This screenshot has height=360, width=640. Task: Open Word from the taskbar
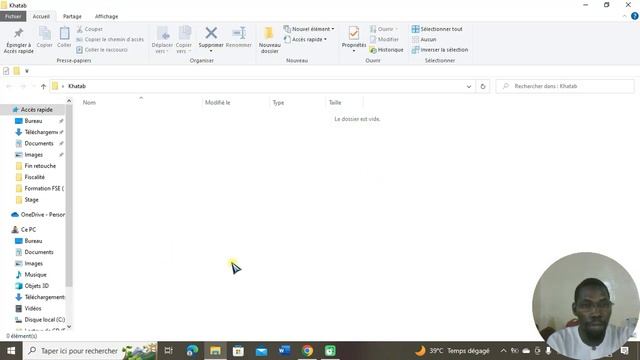(284, 351)
